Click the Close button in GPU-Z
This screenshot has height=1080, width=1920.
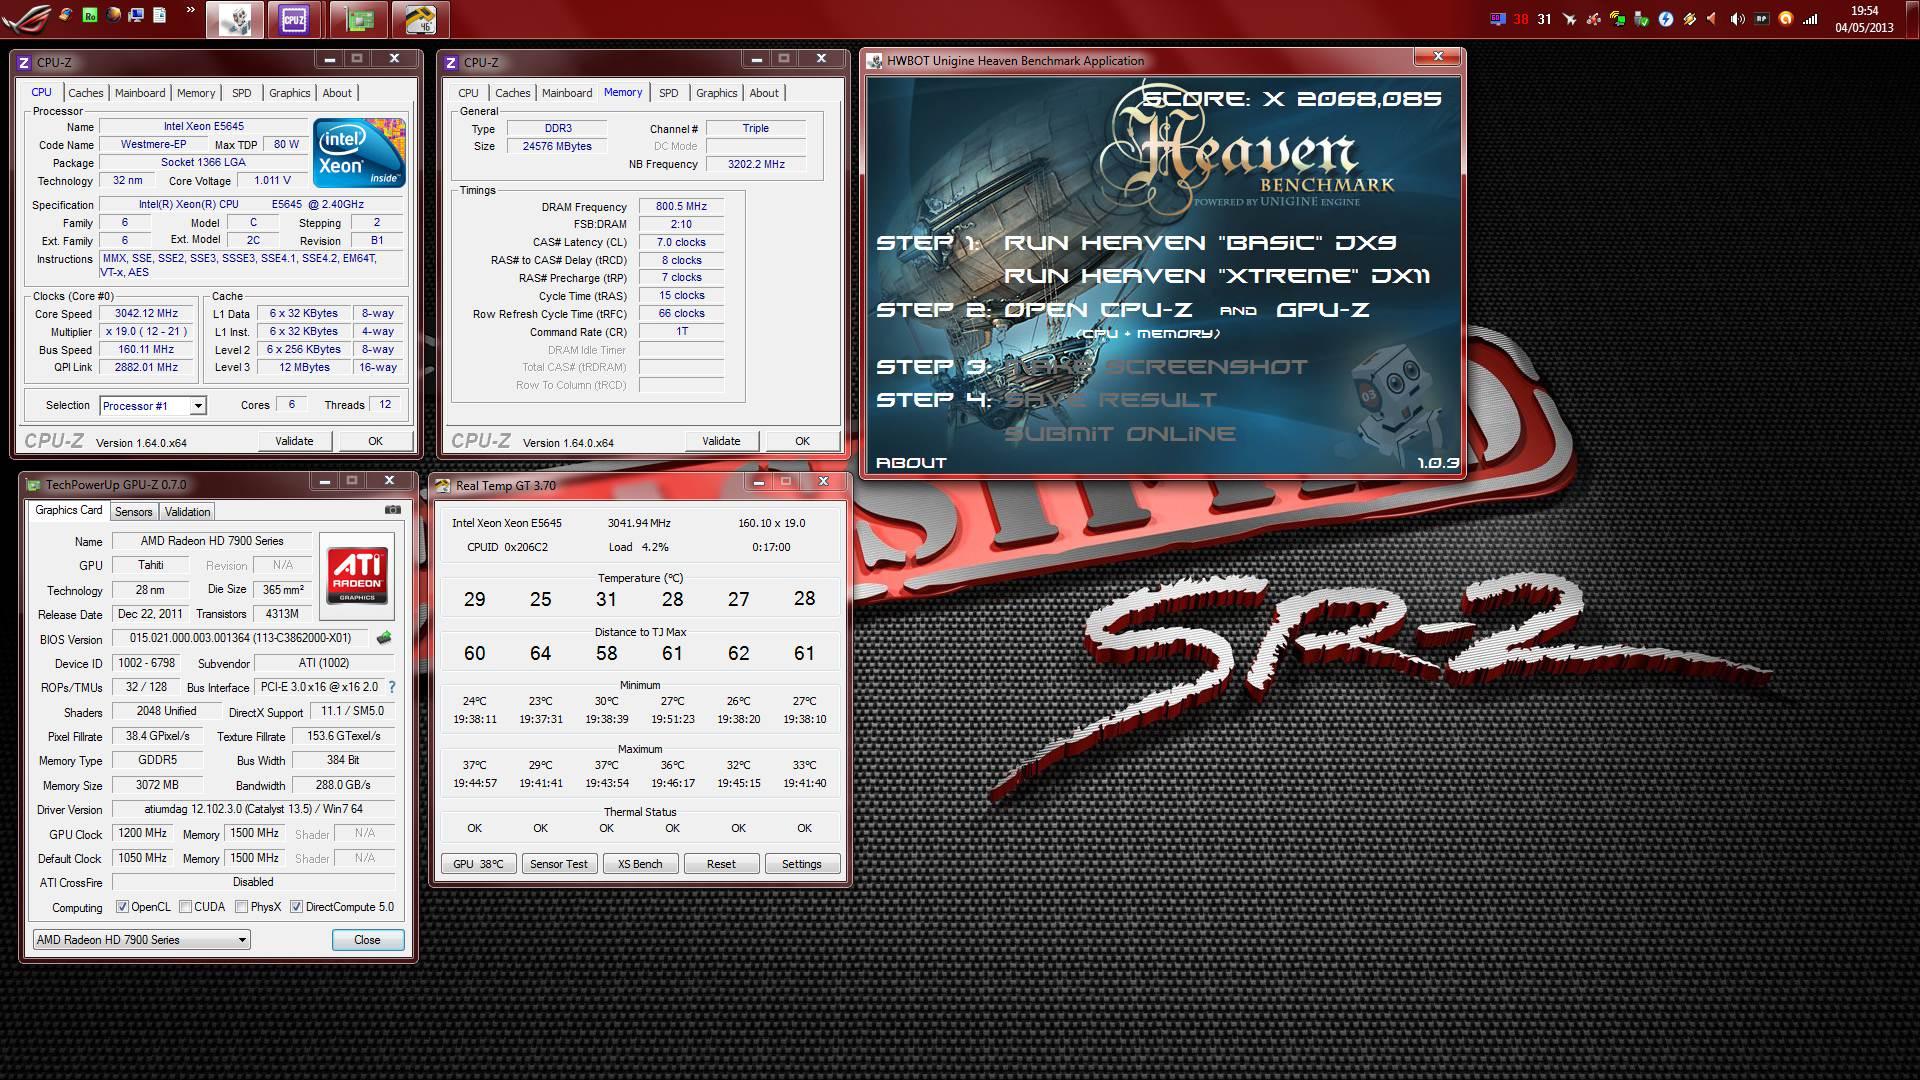(x=367, y=940)
